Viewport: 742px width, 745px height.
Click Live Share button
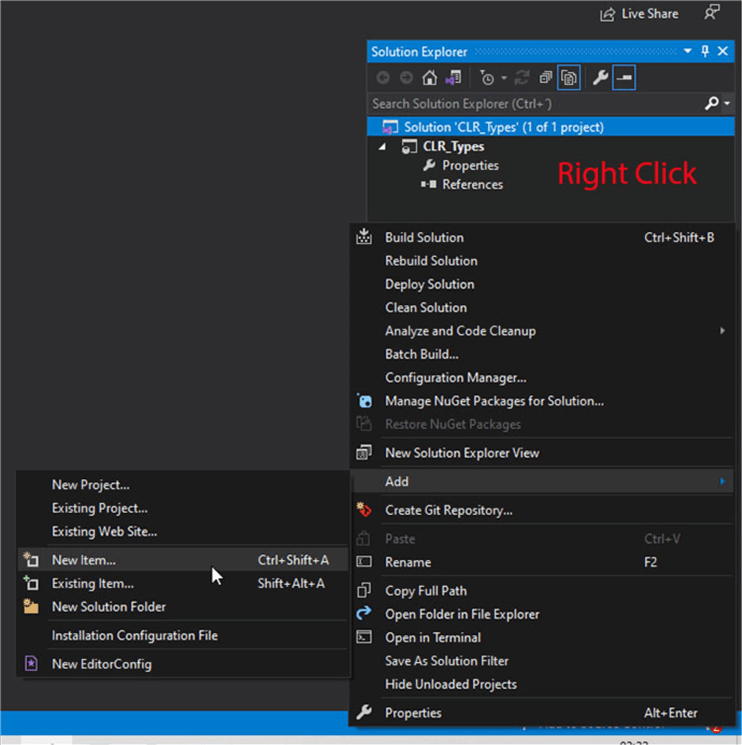(639, 14)
